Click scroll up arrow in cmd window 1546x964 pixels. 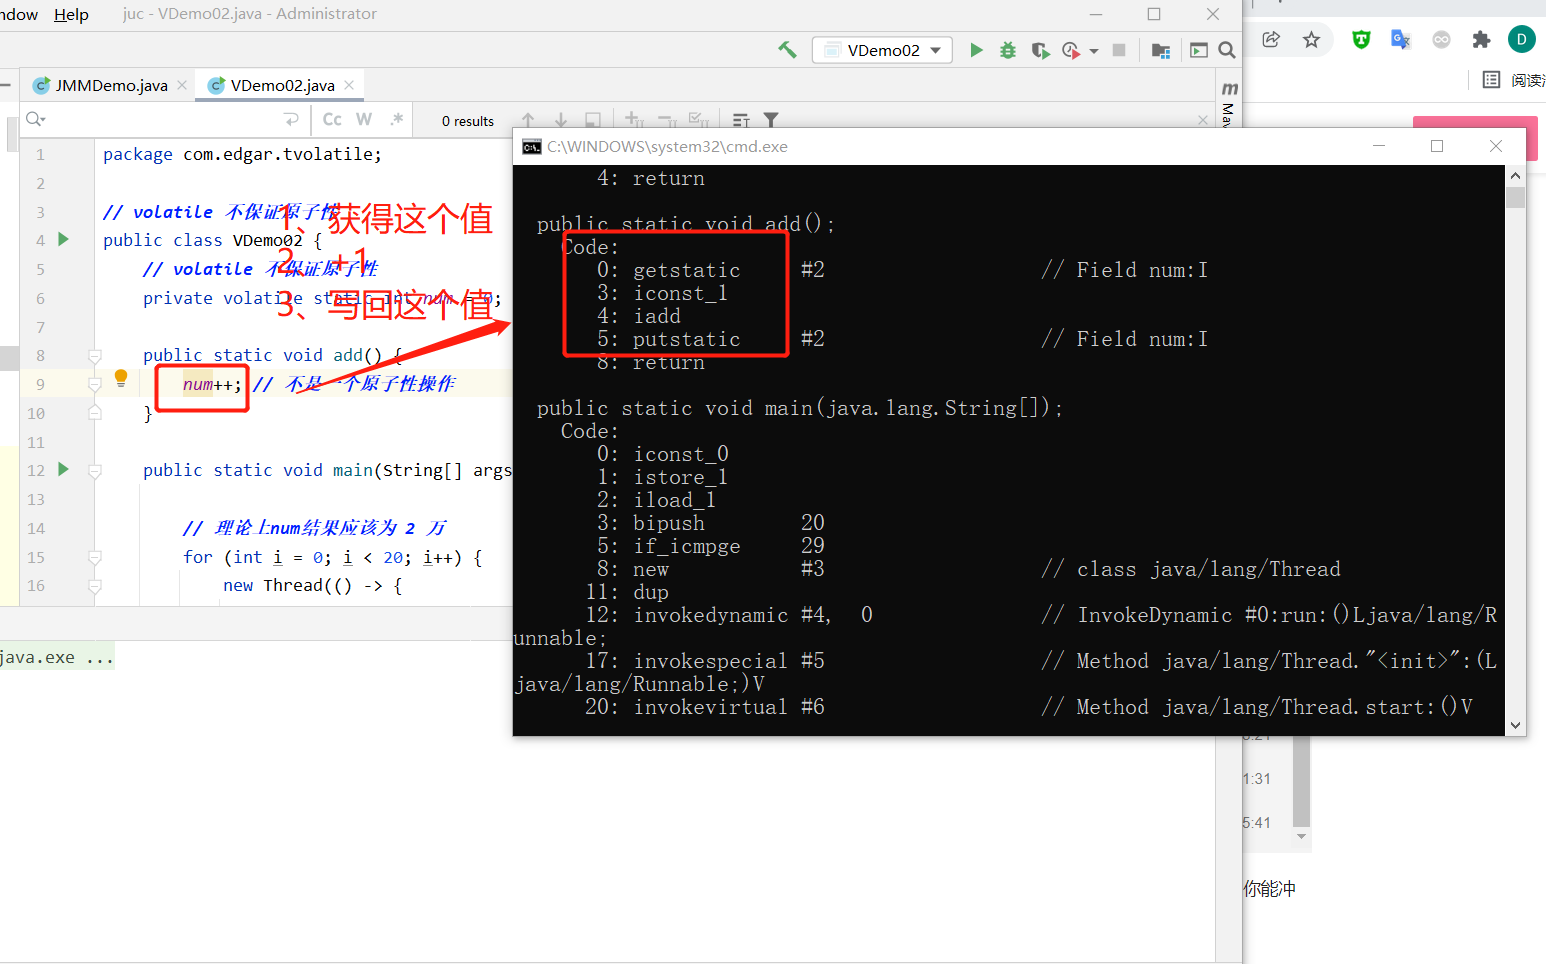(1515, 175)
